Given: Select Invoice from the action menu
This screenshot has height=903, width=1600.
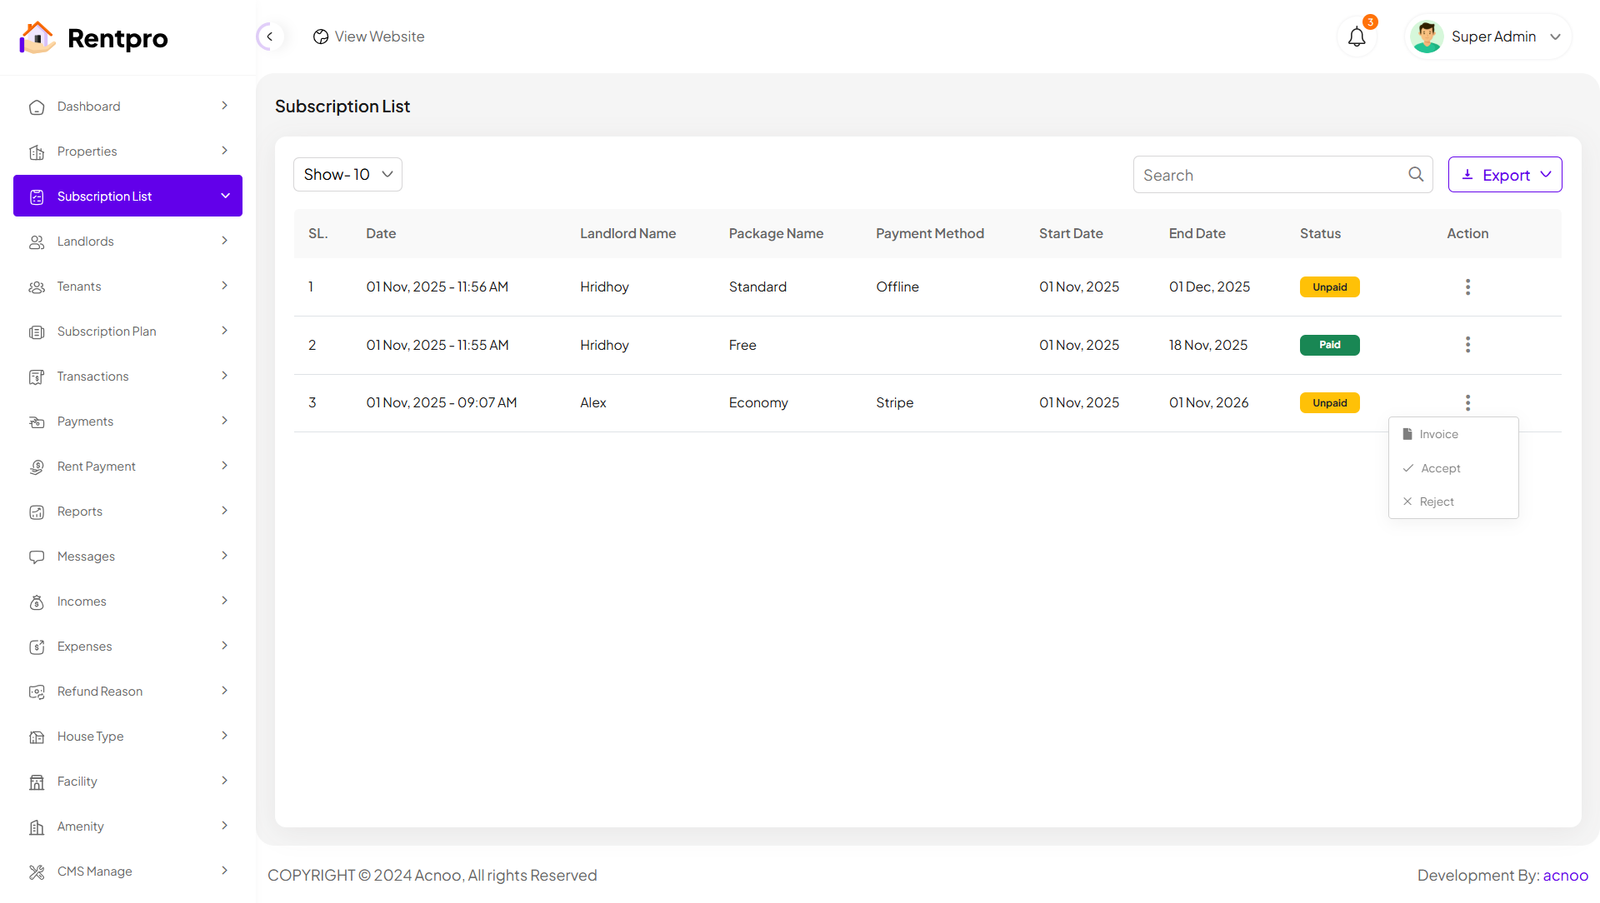Looking at the screenshot, I should coord(1438,434).
